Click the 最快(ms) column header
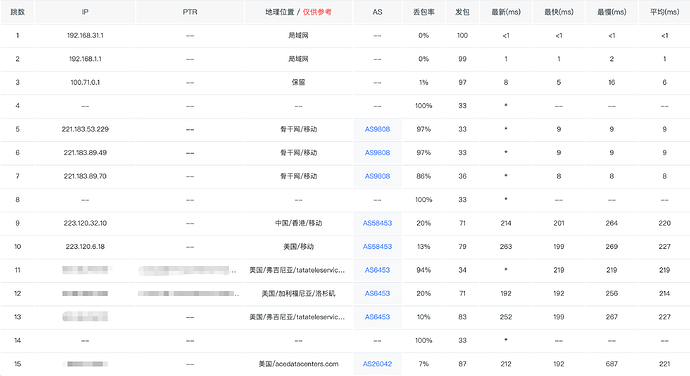690x376 pixels. tap(559, 12)
